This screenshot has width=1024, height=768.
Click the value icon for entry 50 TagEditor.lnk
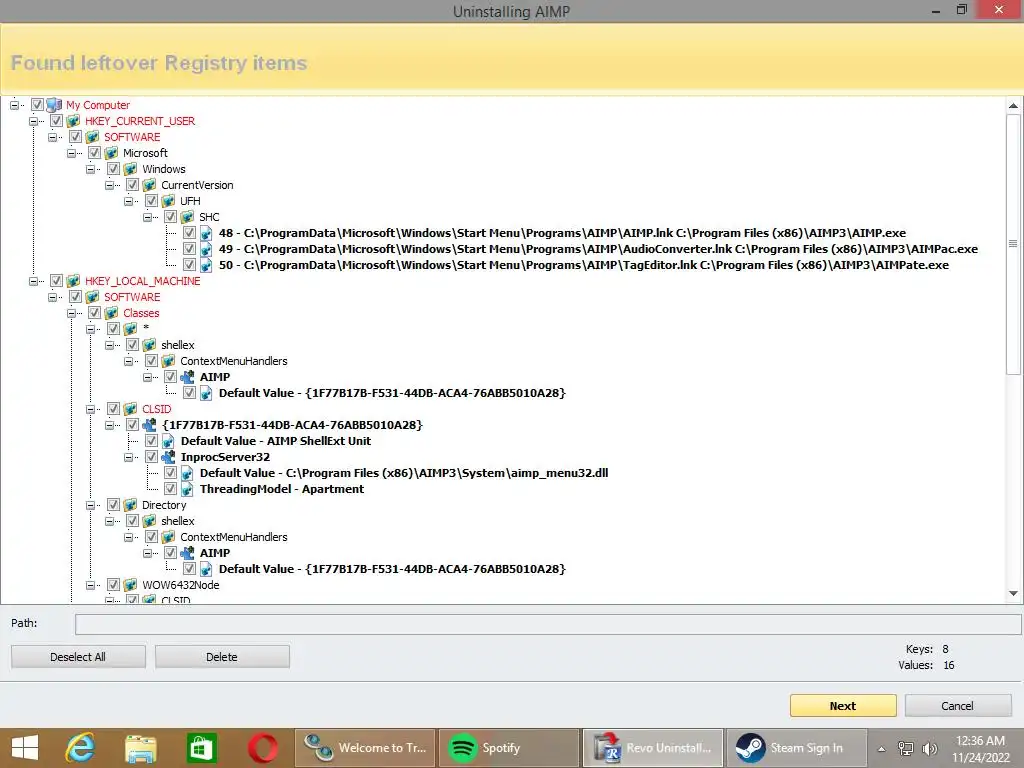(206, 264)
